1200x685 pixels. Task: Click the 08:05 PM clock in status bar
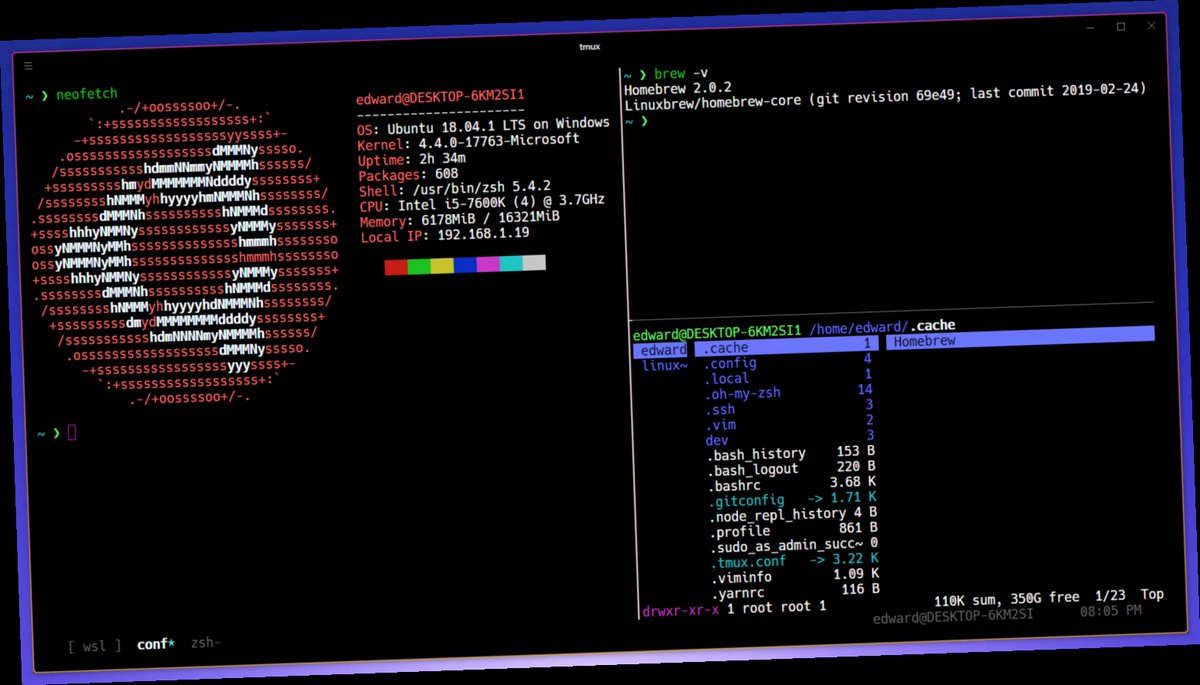point(1110,609)
